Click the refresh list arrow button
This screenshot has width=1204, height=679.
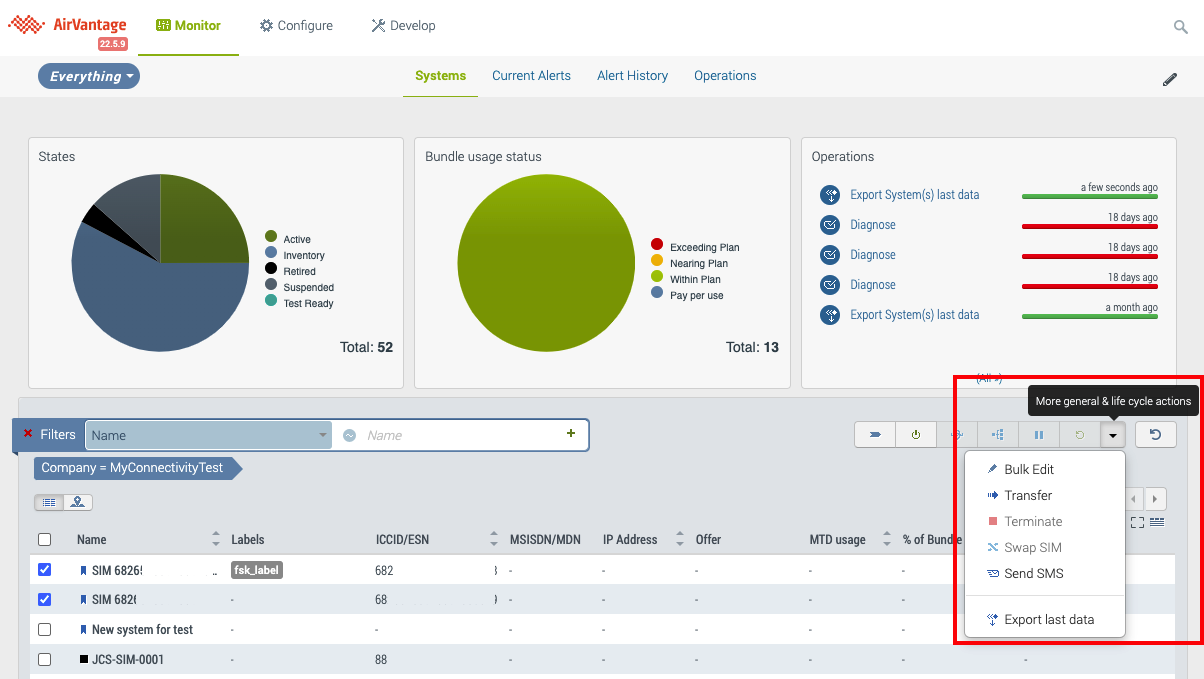coord(1155,435)
